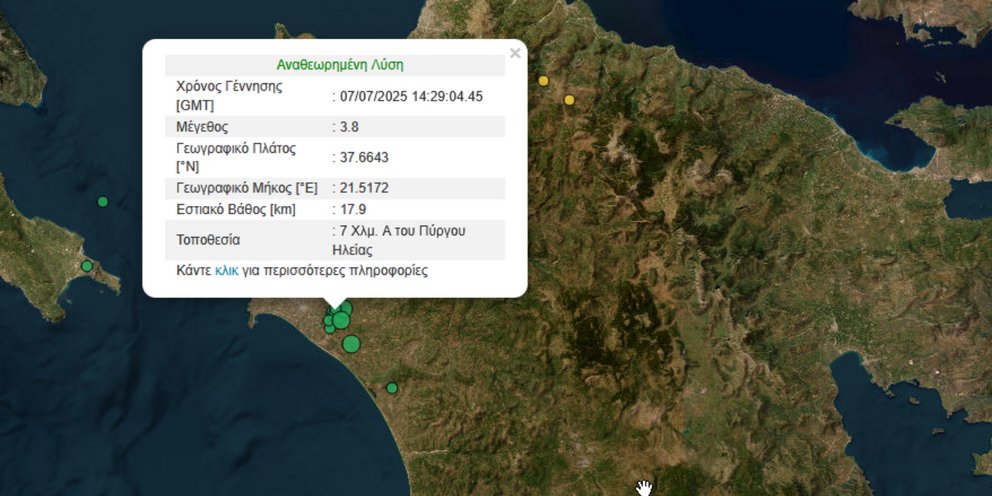Select the focal depth value '17.9'
This screenshot has height=496, width=992.
(352, 209)
